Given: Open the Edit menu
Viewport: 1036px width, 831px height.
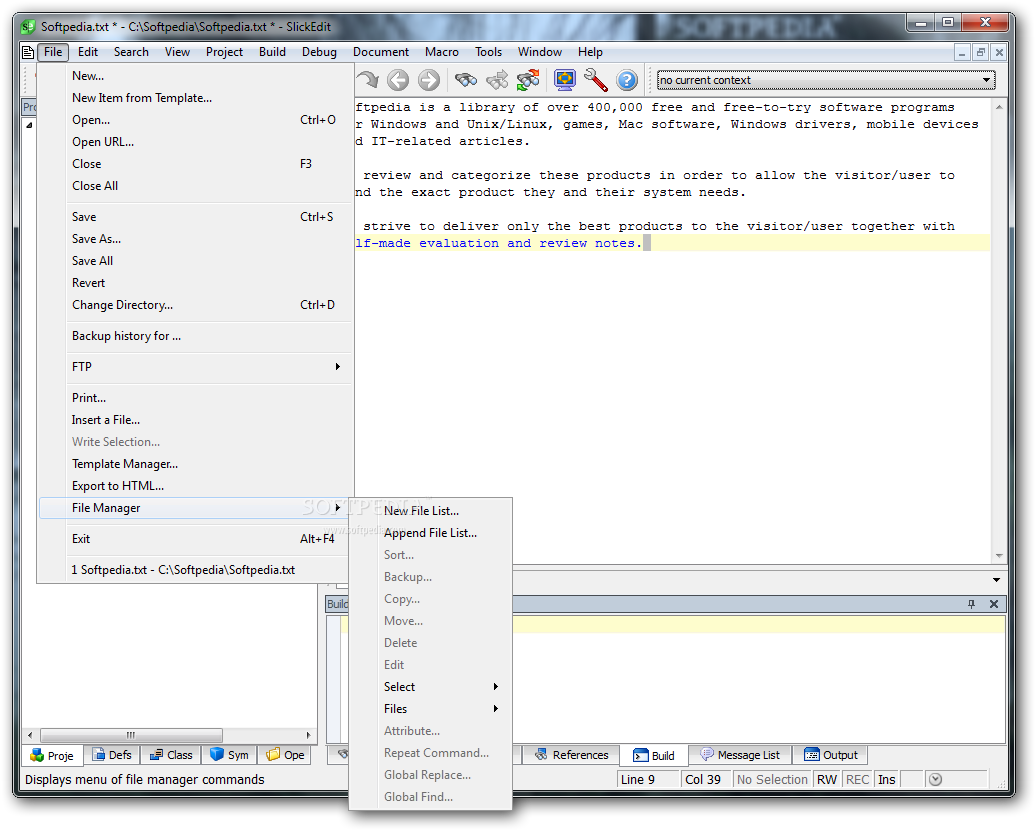Looking at the screenshot, I should pyautogui.click(x=88, y=52).
